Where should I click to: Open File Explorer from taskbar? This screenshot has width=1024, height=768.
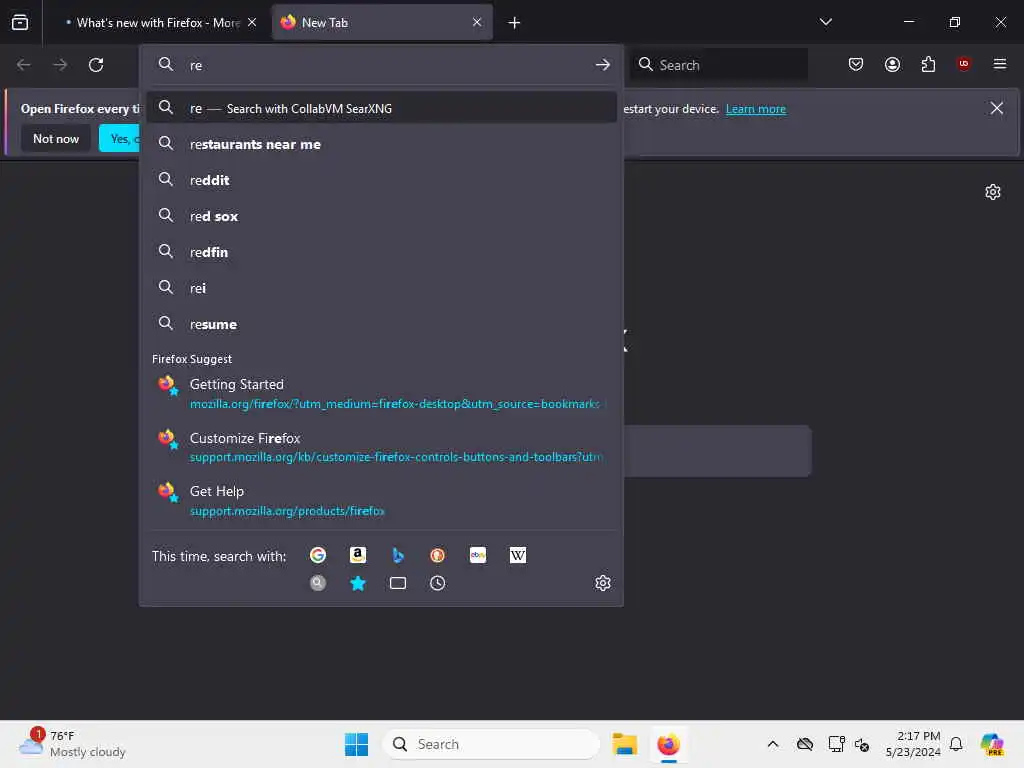pyautogui.click(x=624, y=744)
